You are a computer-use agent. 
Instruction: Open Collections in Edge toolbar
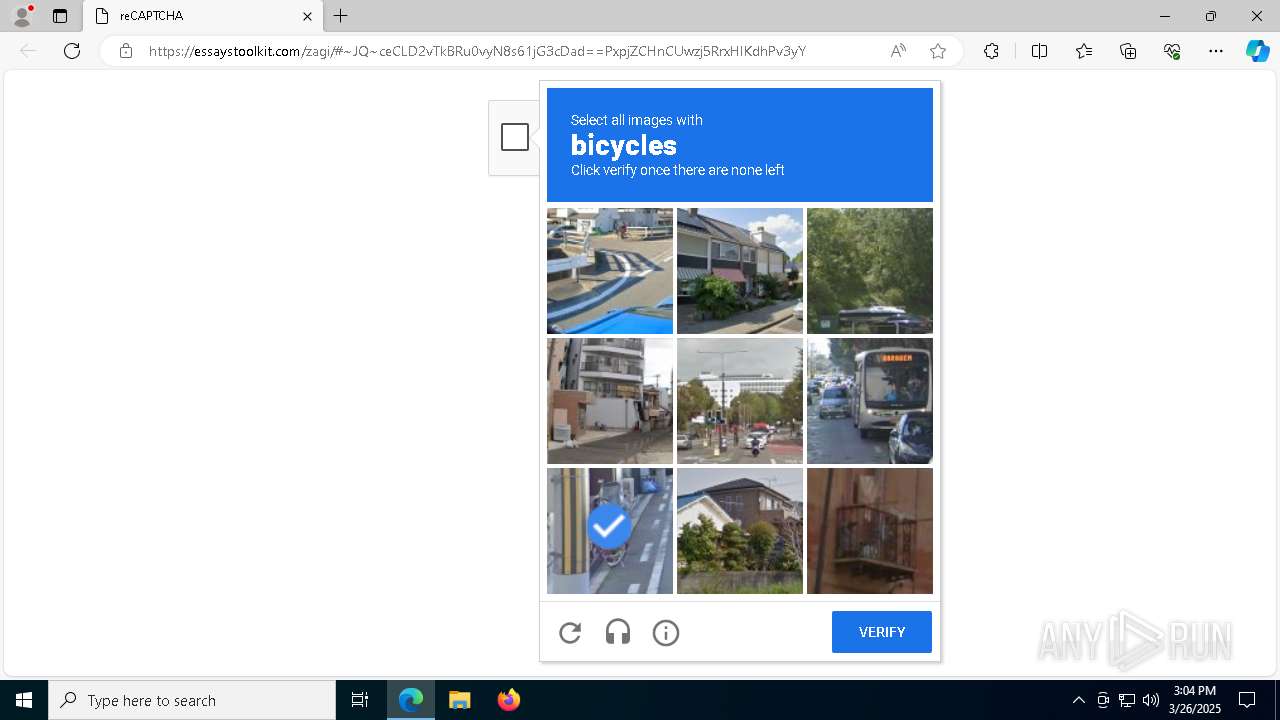(1128, 51)
